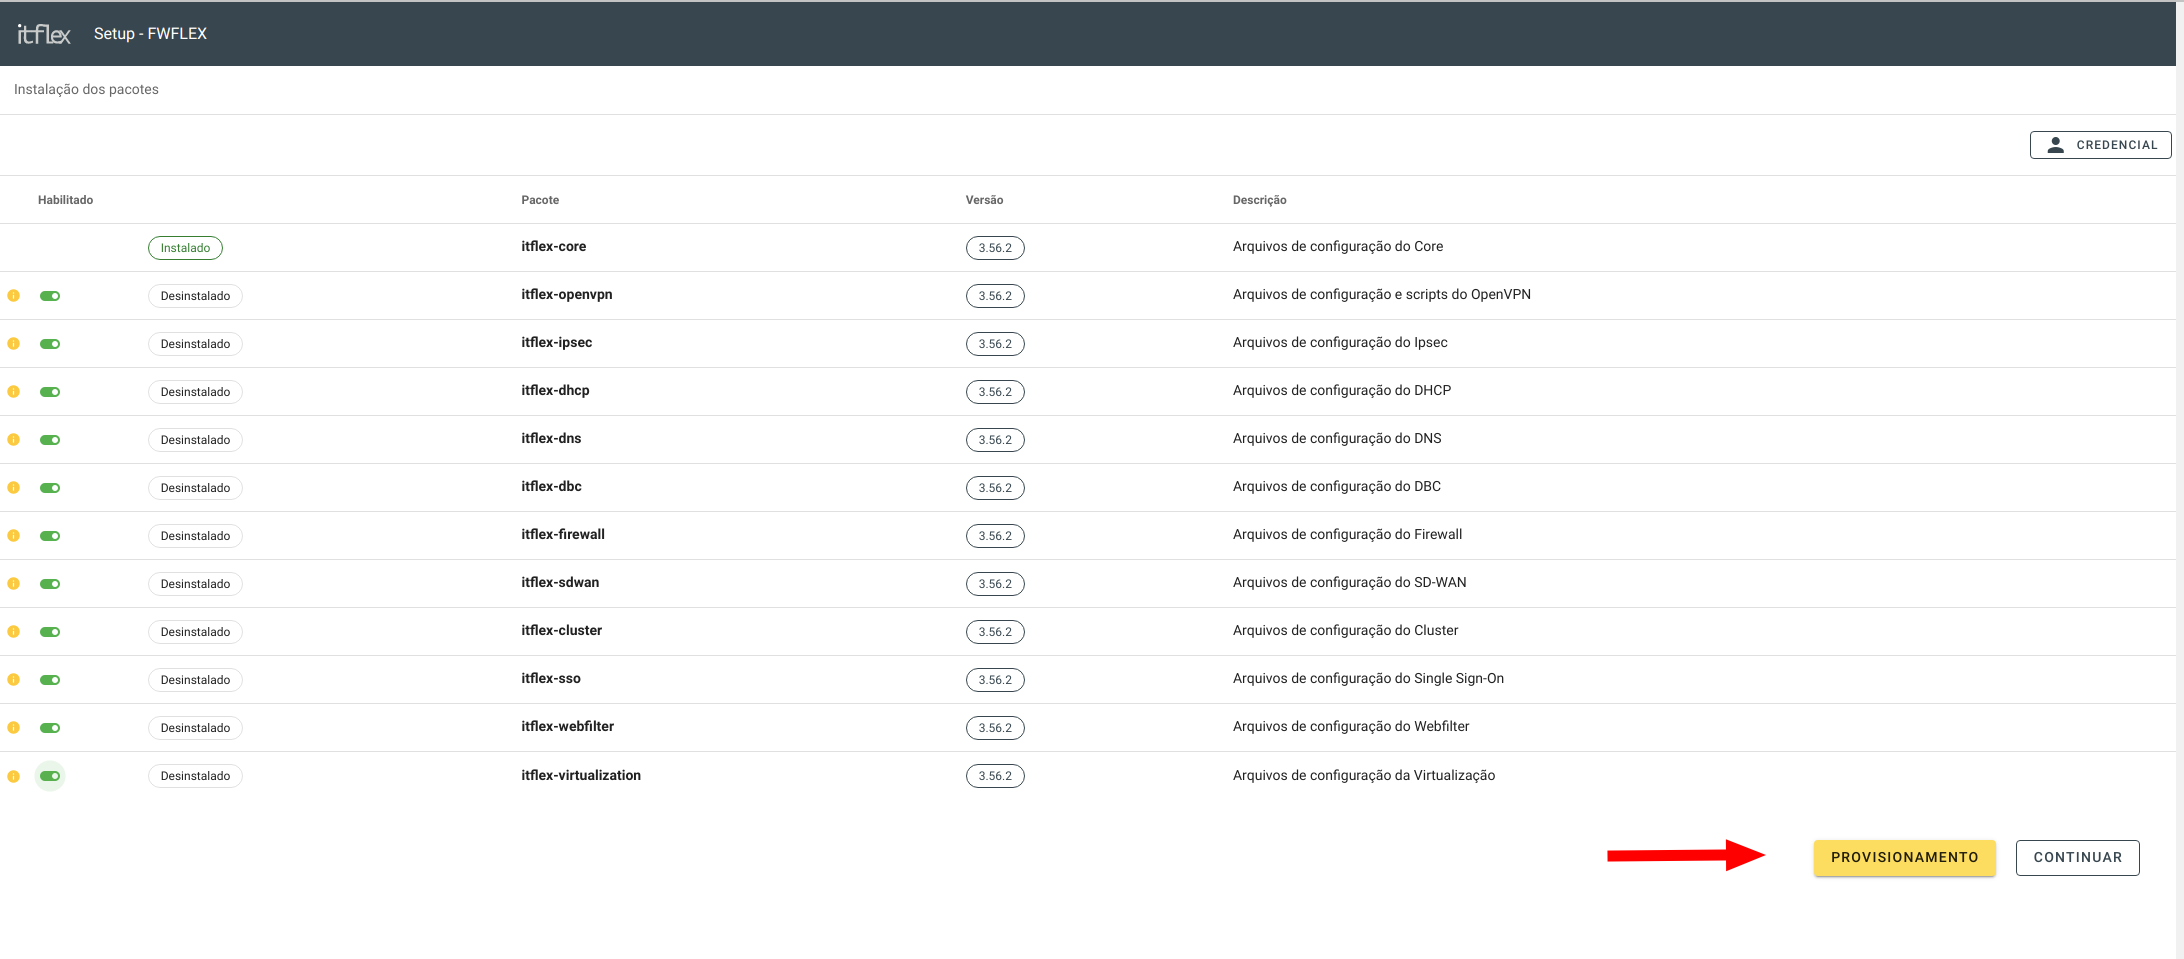This screenshot has height=959, width=2184.
Task: Click the warning icon for itflex-virtualization
Action: (14, 776)
